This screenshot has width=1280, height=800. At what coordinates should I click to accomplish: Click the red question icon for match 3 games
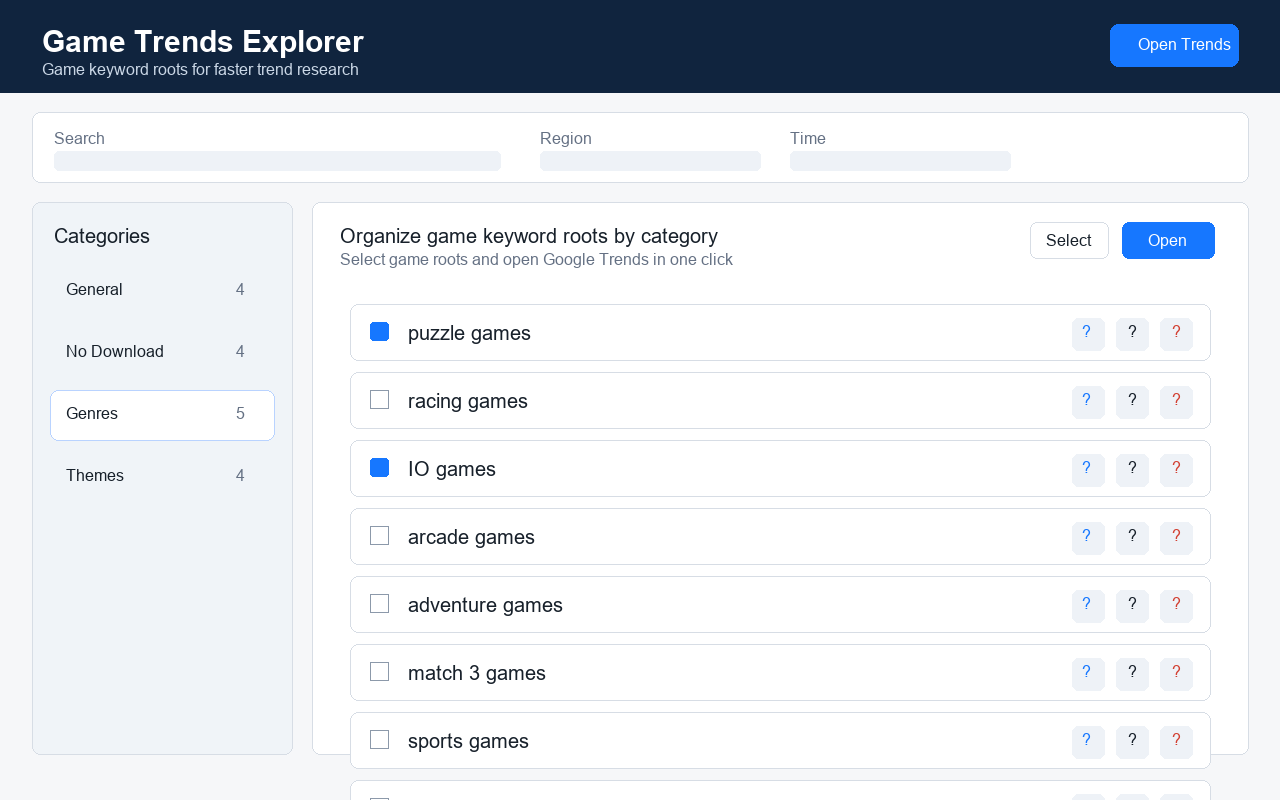click(x=1176, y=674)
